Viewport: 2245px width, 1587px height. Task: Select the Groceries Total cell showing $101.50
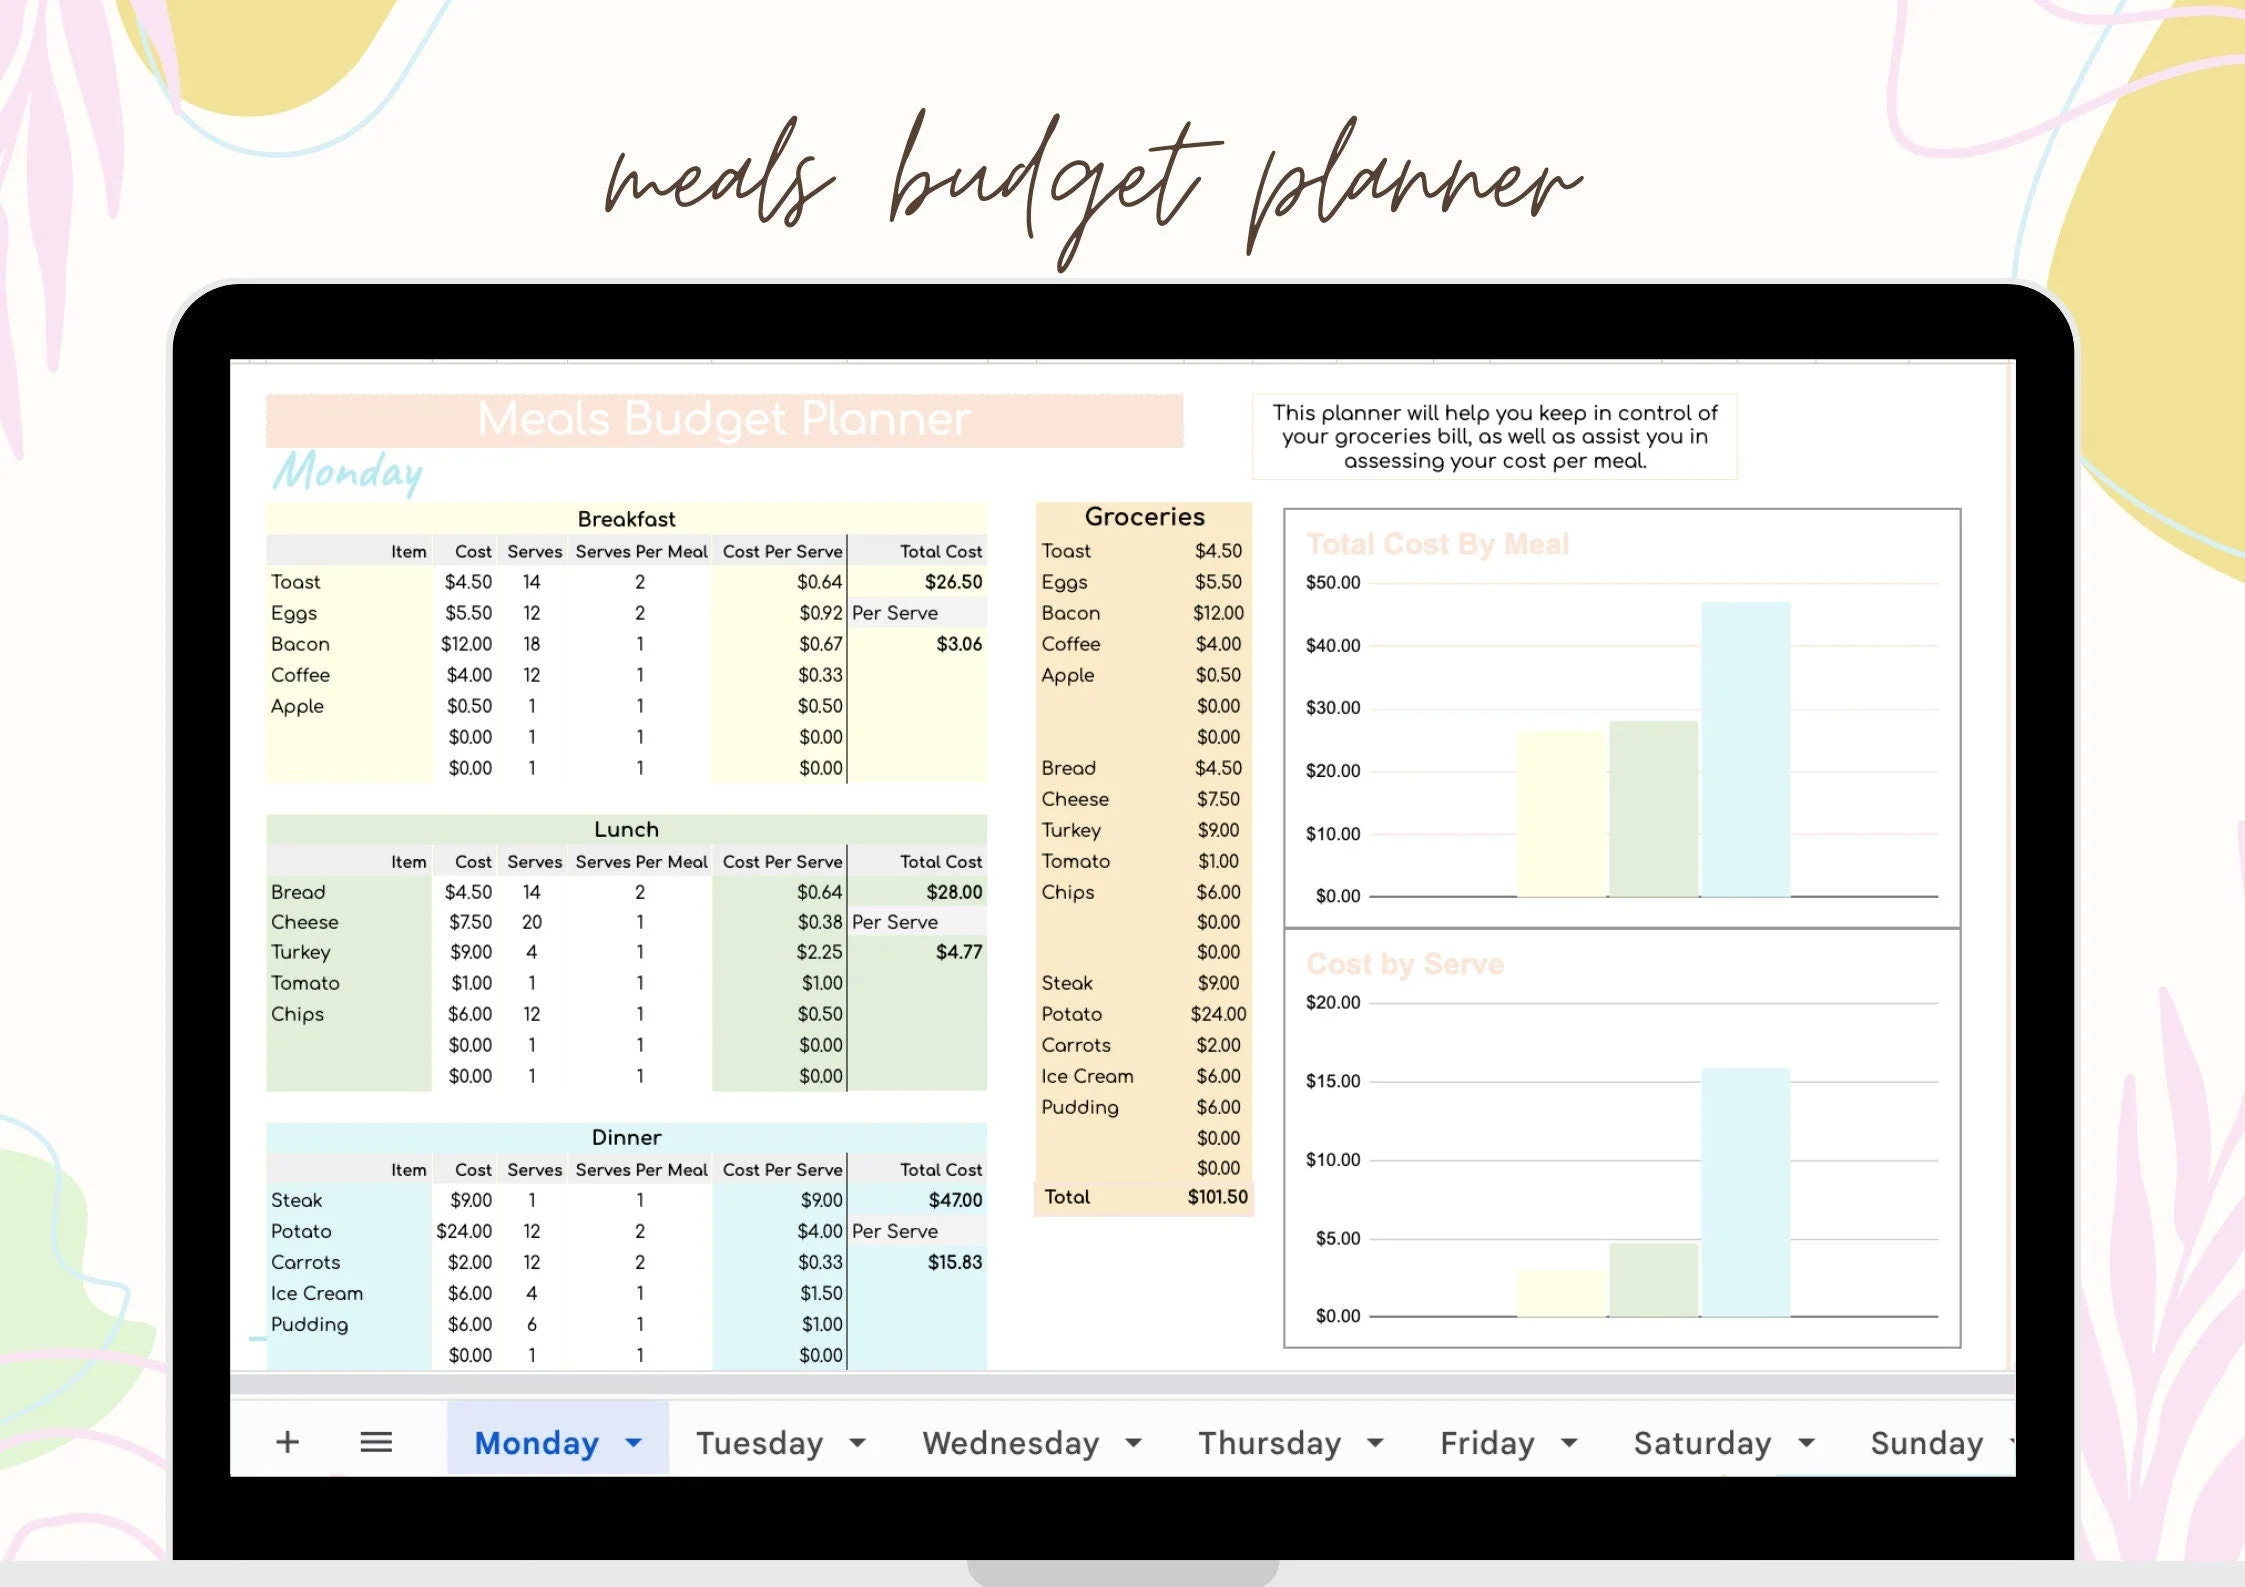pos(1213,1196)
